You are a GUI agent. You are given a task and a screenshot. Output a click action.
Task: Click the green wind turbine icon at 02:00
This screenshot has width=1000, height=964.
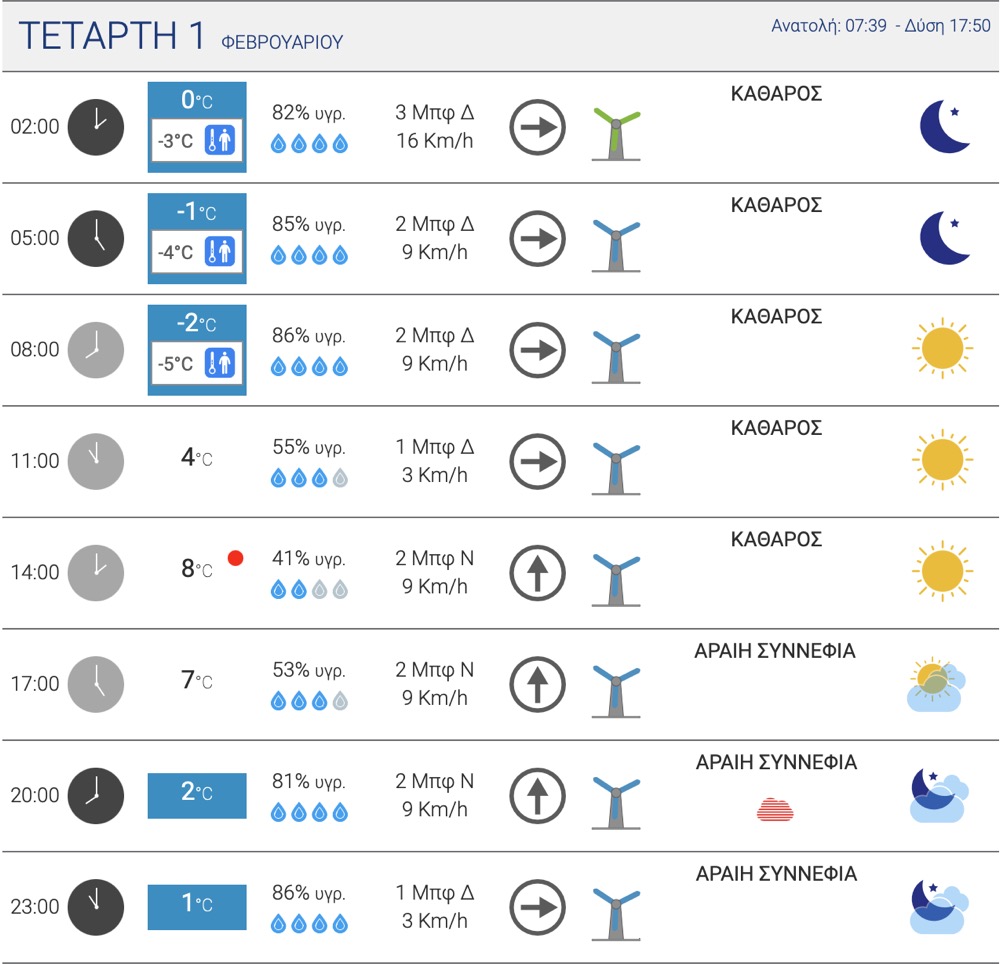tap(616, 133)
